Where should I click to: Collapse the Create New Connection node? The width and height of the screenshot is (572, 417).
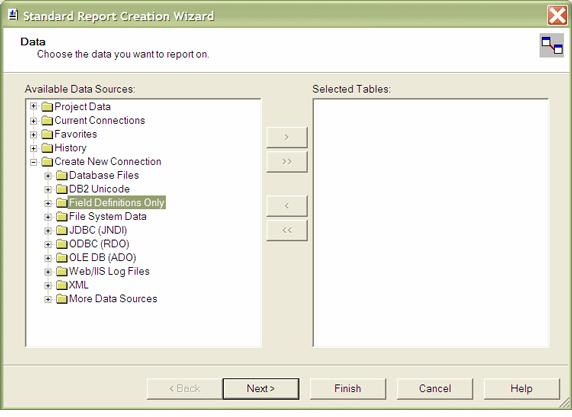tap(34, 162)
